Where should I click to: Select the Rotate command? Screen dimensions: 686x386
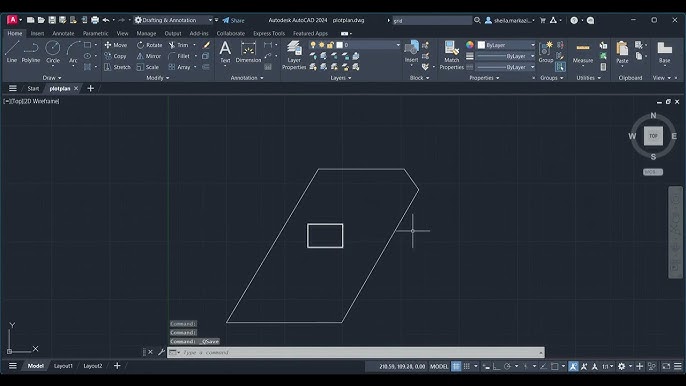(150, 45)
